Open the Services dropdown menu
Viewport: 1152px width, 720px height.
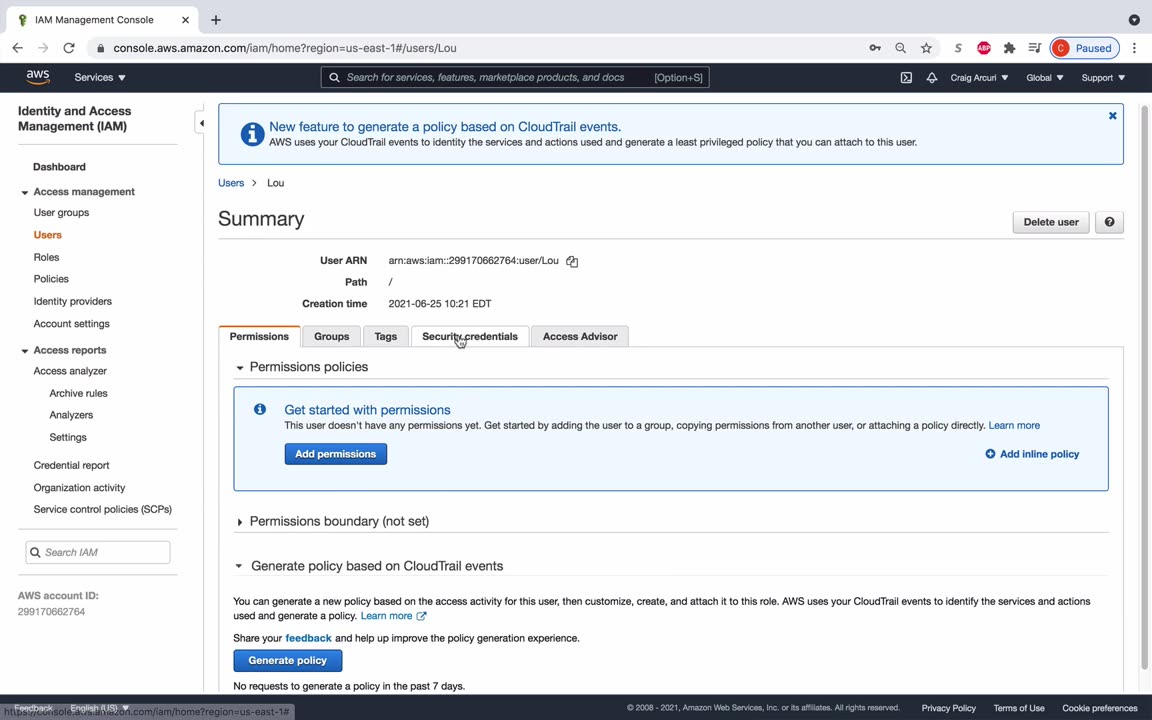click(100, 77)
